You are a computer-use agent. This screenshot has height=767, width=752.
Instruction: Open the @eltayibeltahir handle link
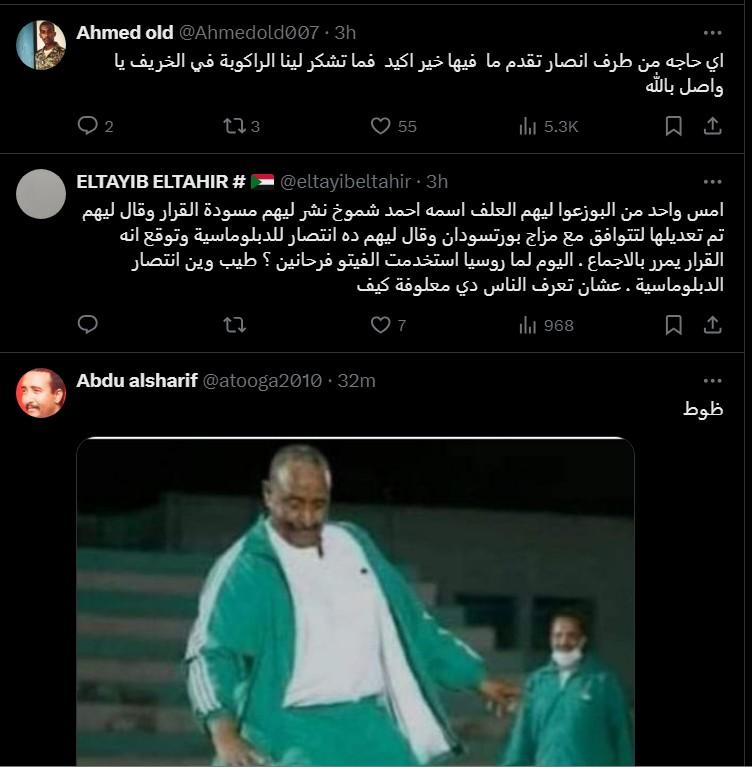click(x=345, y=182)
